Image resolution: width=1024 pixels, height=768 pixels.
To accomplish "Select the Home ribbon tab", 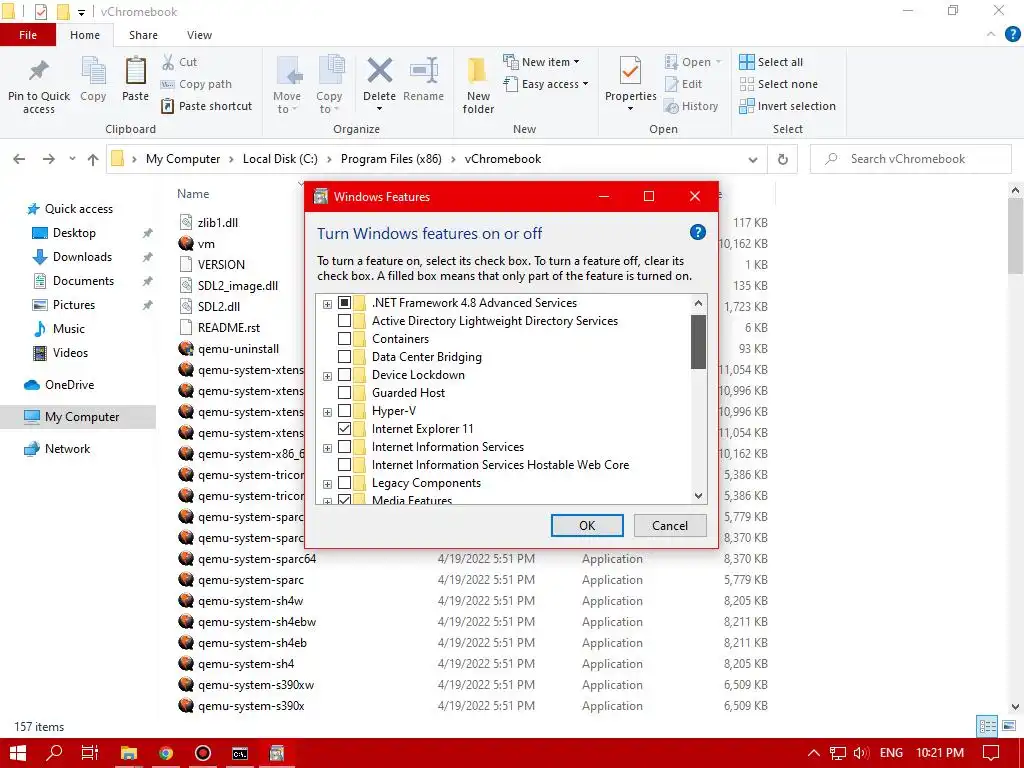I will pyautogui.click(x=85, y=35).
